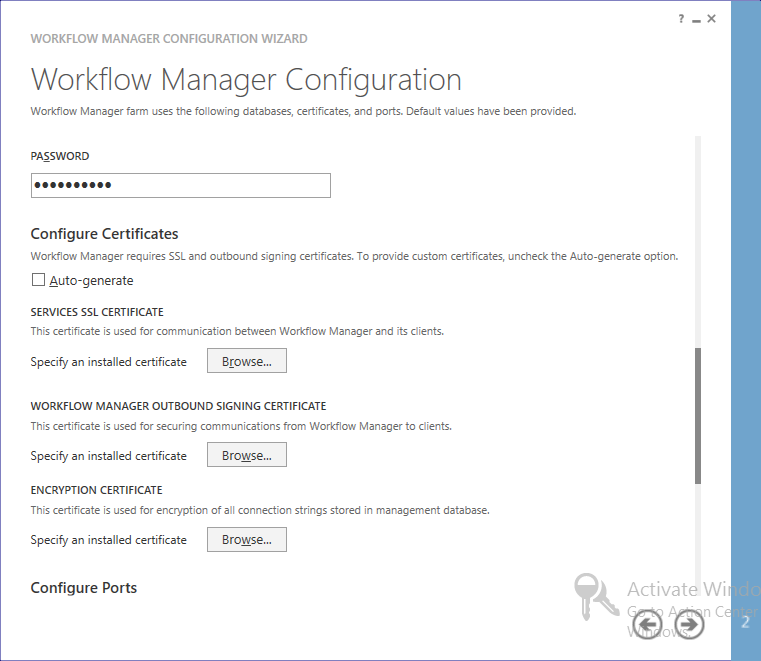Click the Configure Ports section heading

tap(84, 587)
